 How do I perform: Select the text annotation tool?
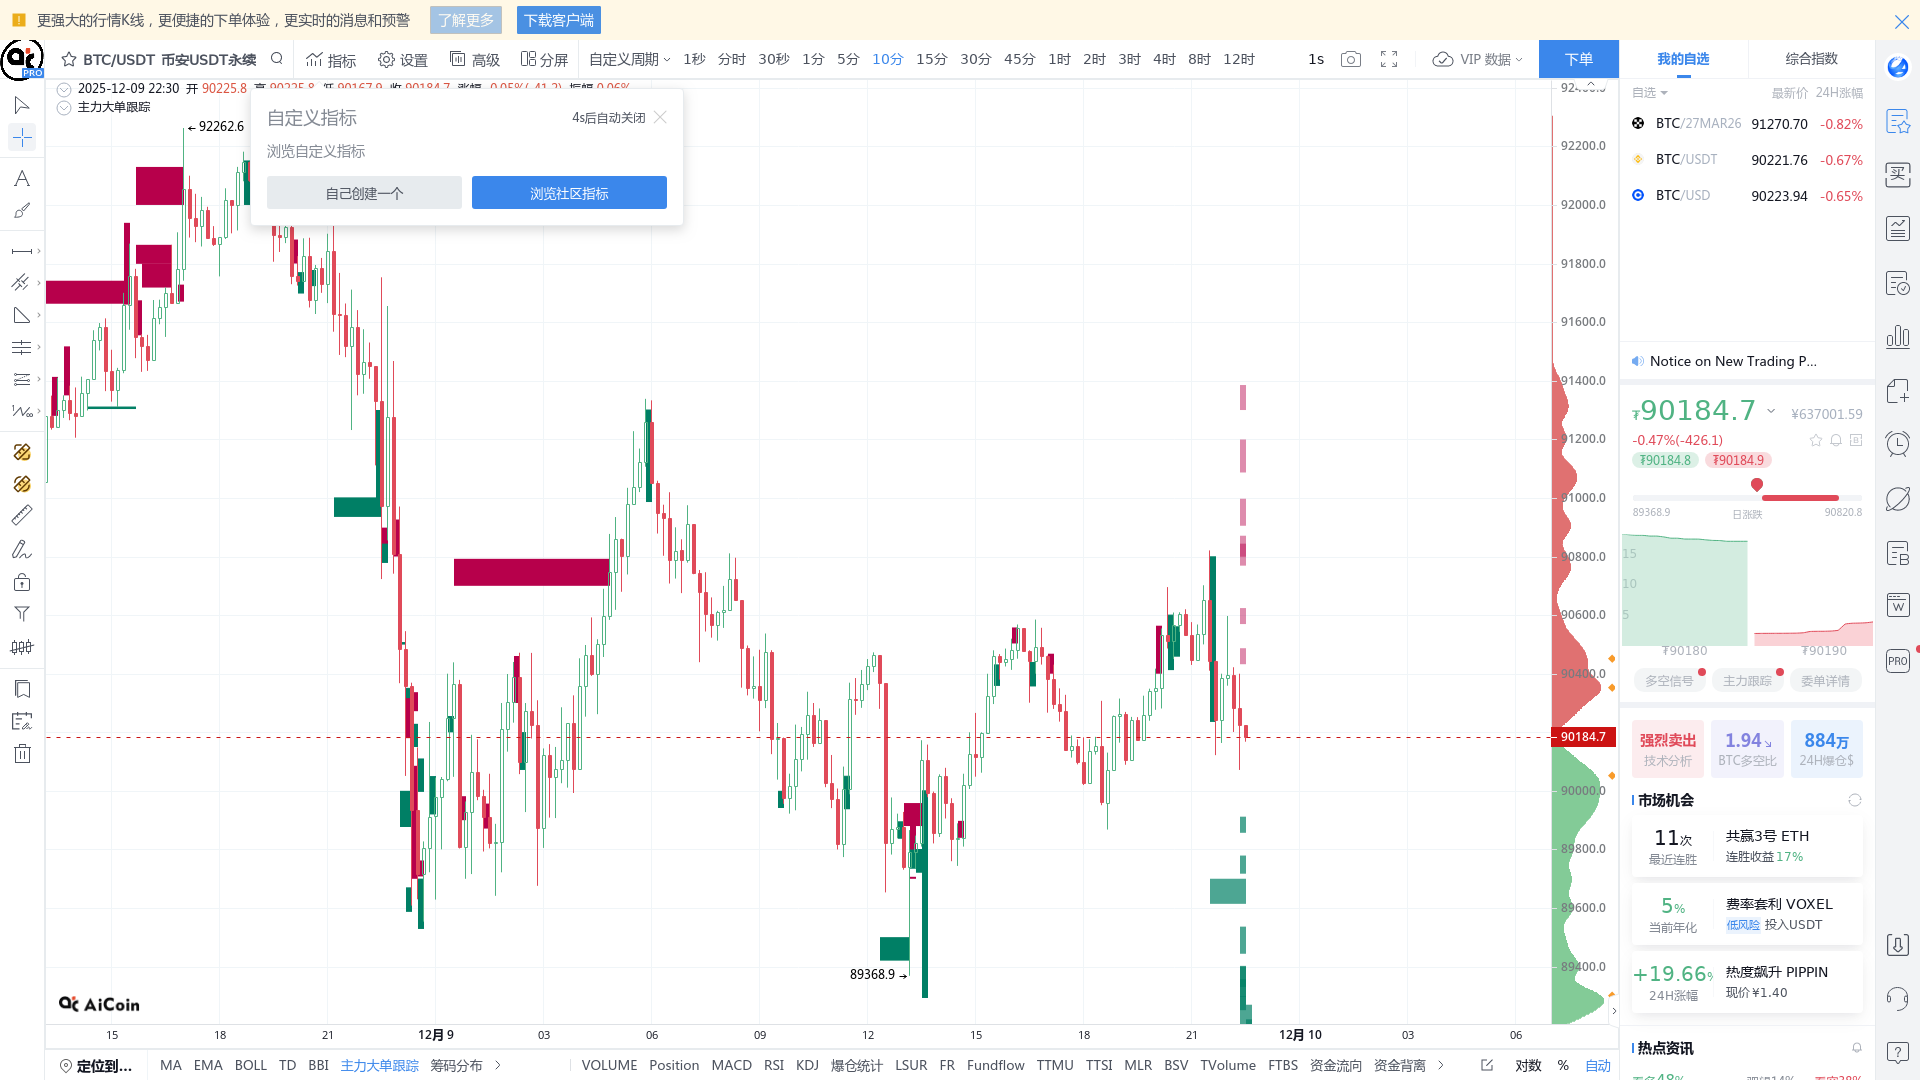tap(21, 179)
